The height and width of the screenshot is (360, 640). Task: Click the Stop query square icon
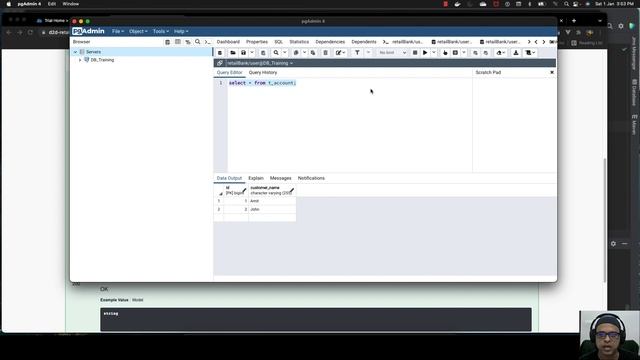pos(415,53)
